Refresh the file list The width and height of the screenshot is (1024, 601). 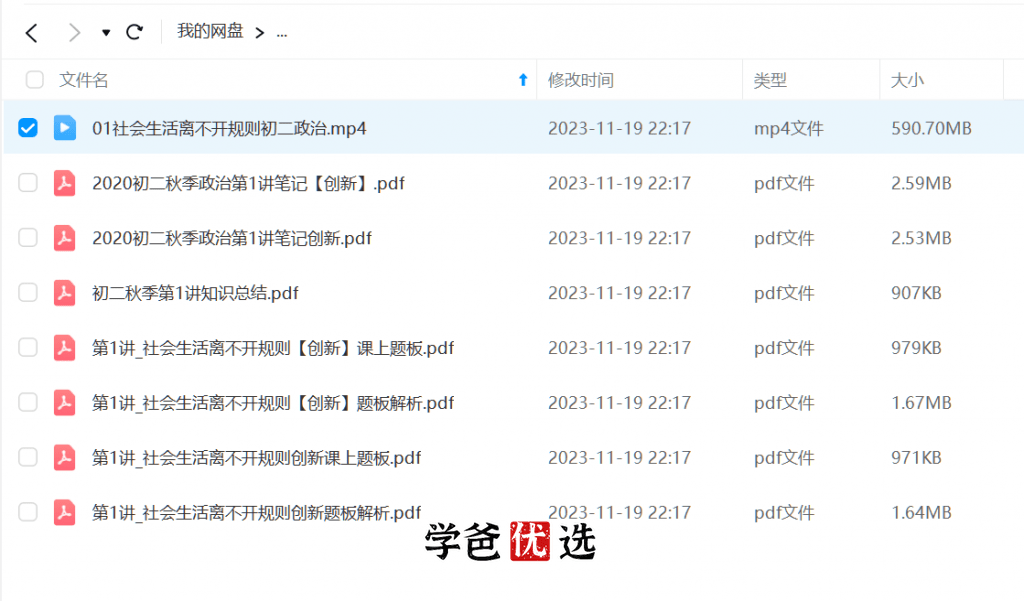[135, 32]
